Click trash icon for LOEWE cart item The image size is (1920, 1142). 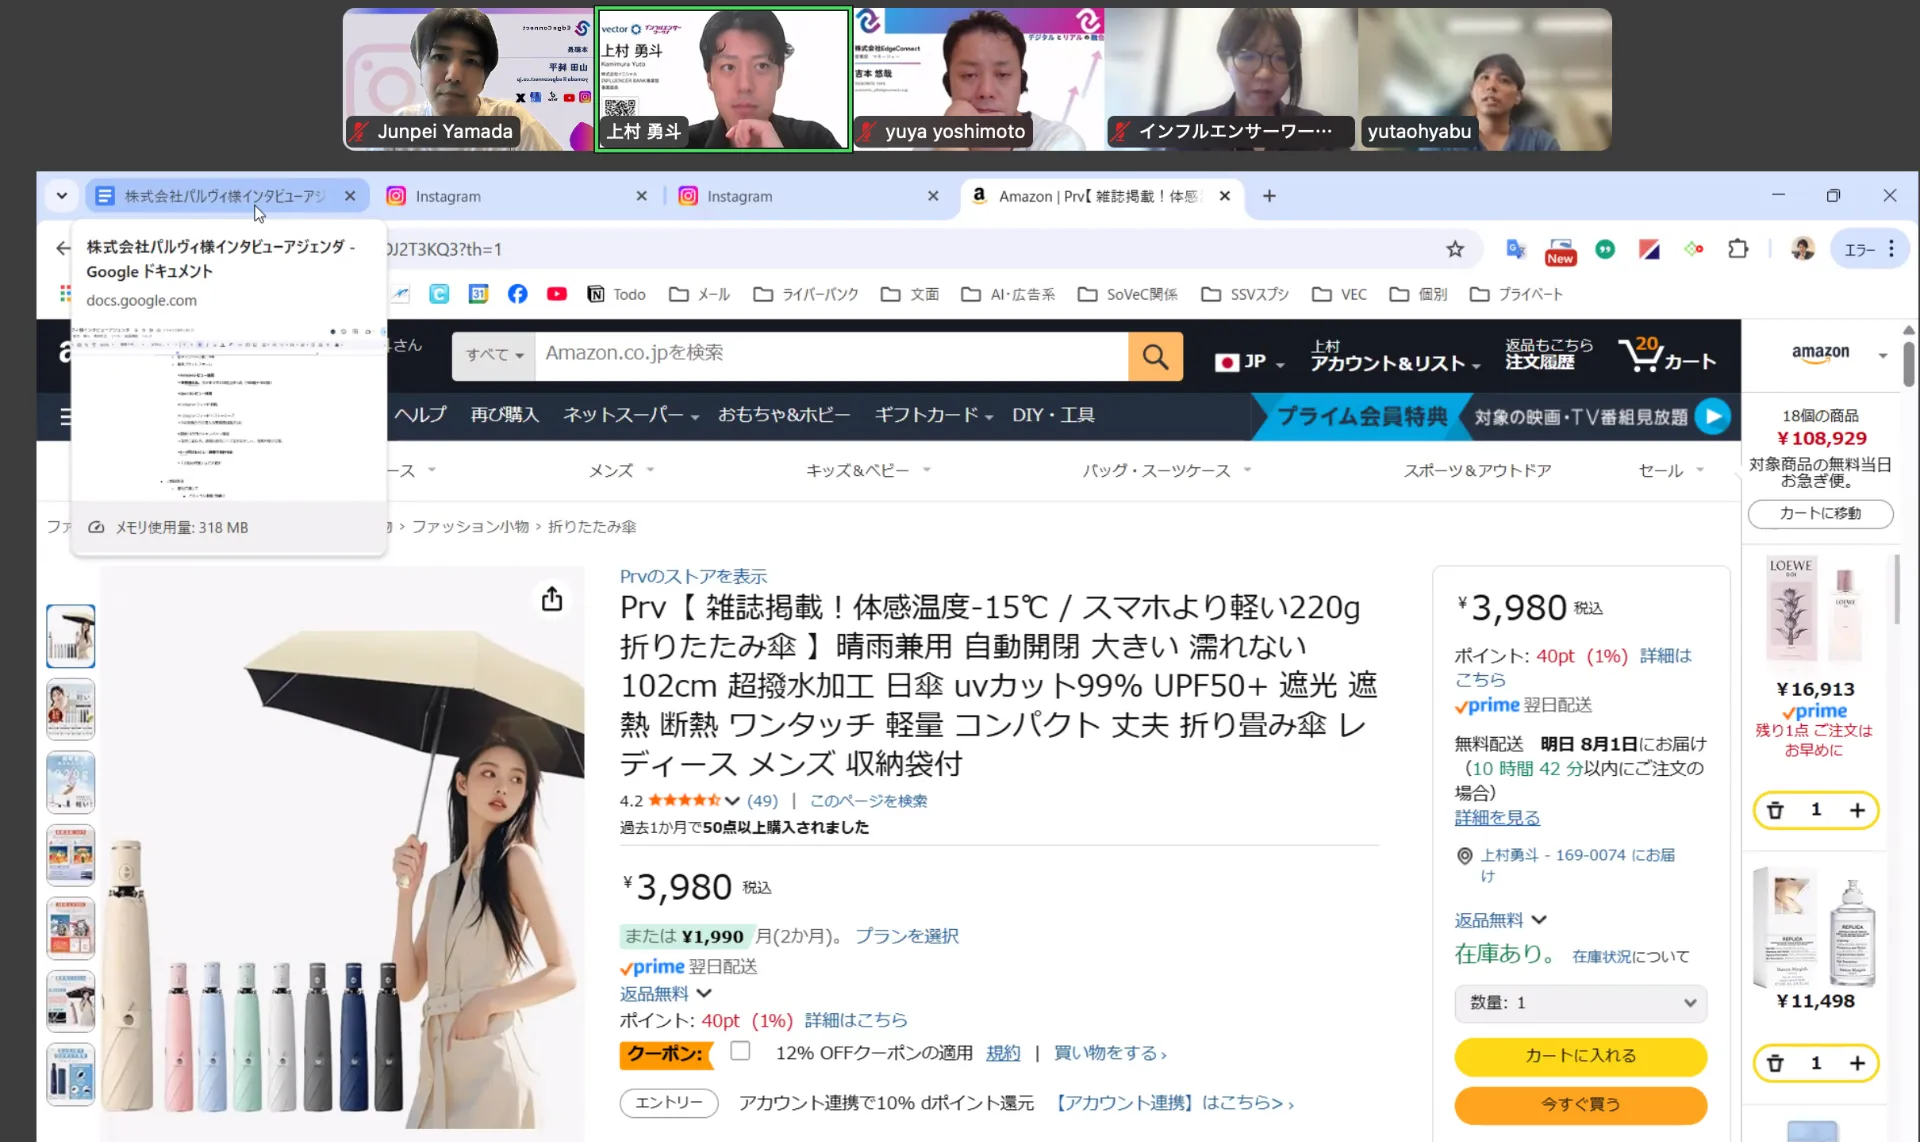coord(1775,810)
